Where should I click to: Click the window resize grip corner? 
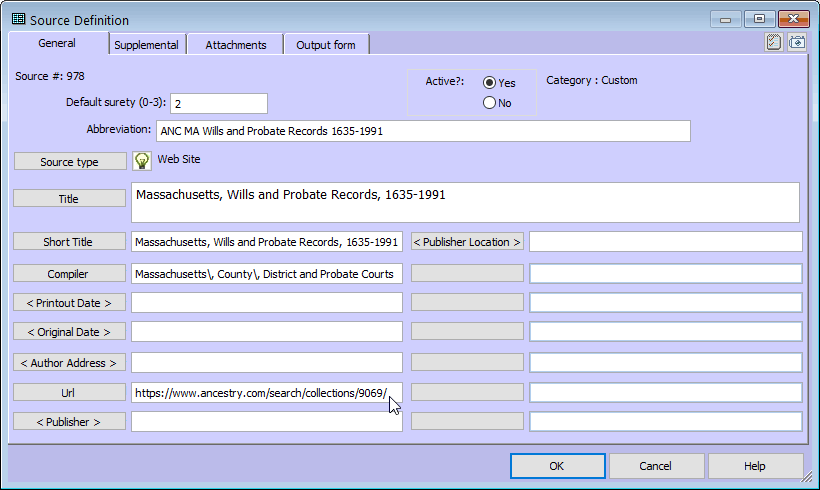click(x=807, y=476)
